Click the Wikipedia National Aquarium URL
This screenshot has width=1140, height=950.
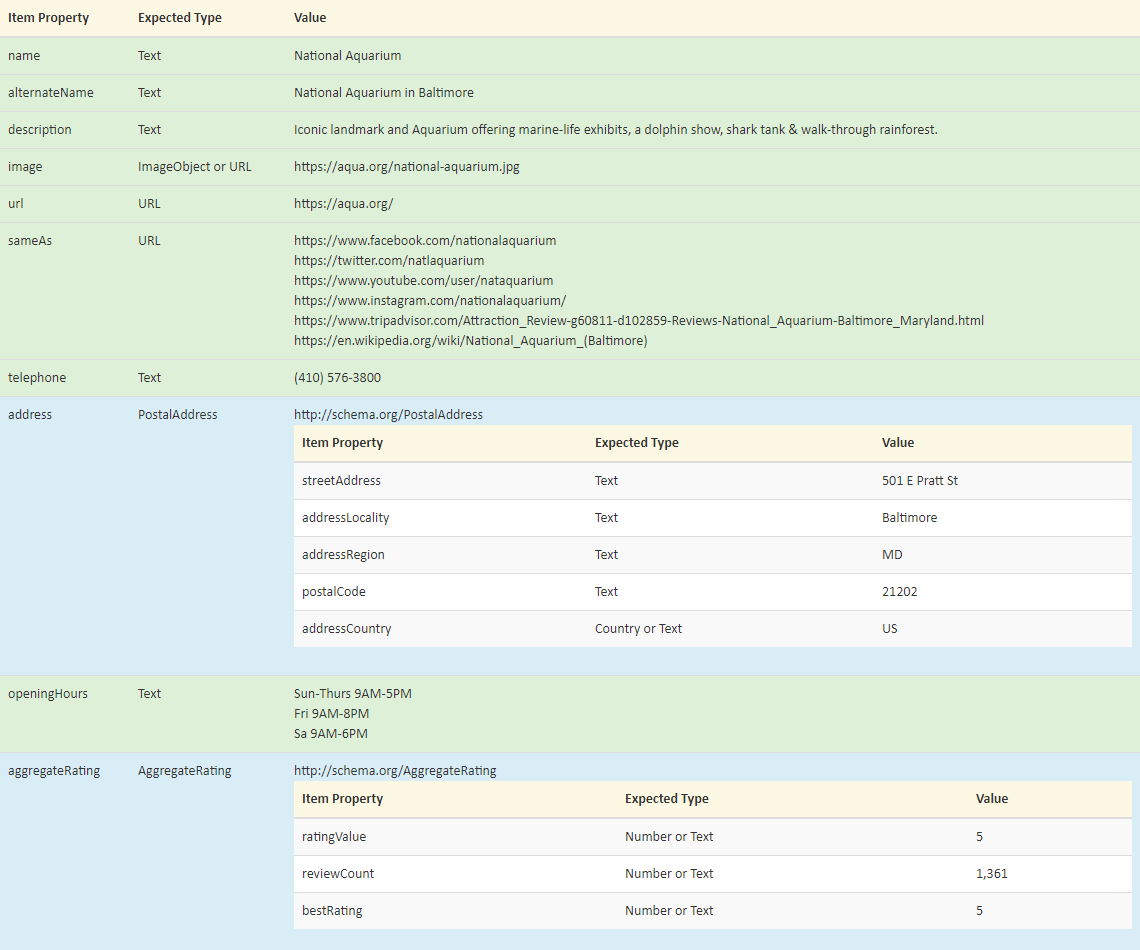[470, 341]
